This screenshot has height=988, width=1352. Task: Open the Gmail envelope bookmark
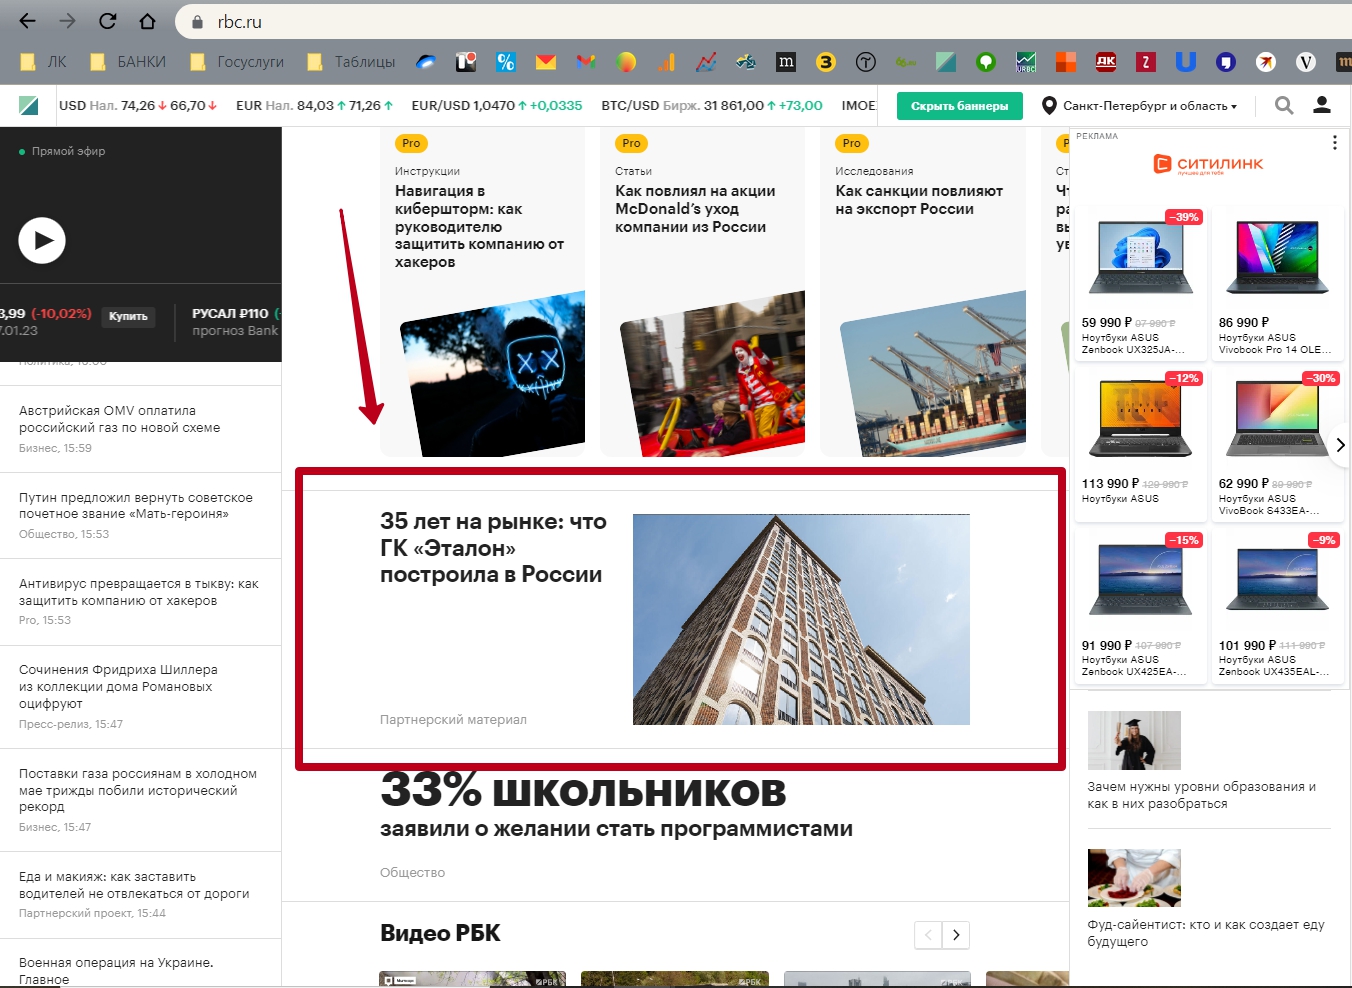pos(545,62)
